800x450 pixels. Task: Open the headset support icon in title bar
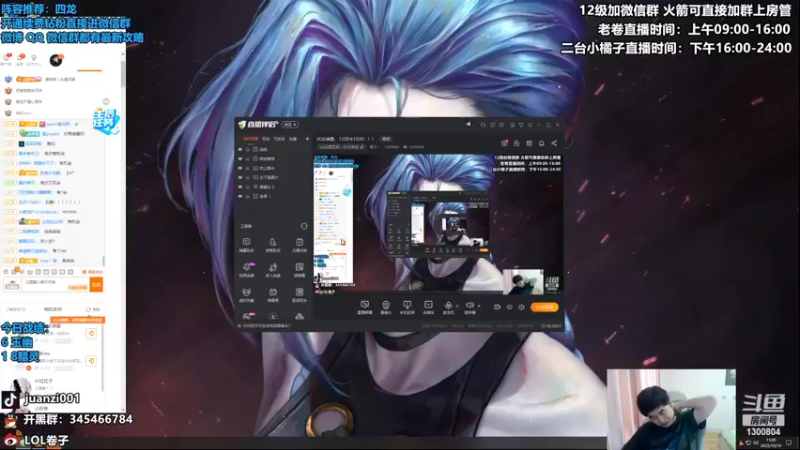click(x=483, y=124)
